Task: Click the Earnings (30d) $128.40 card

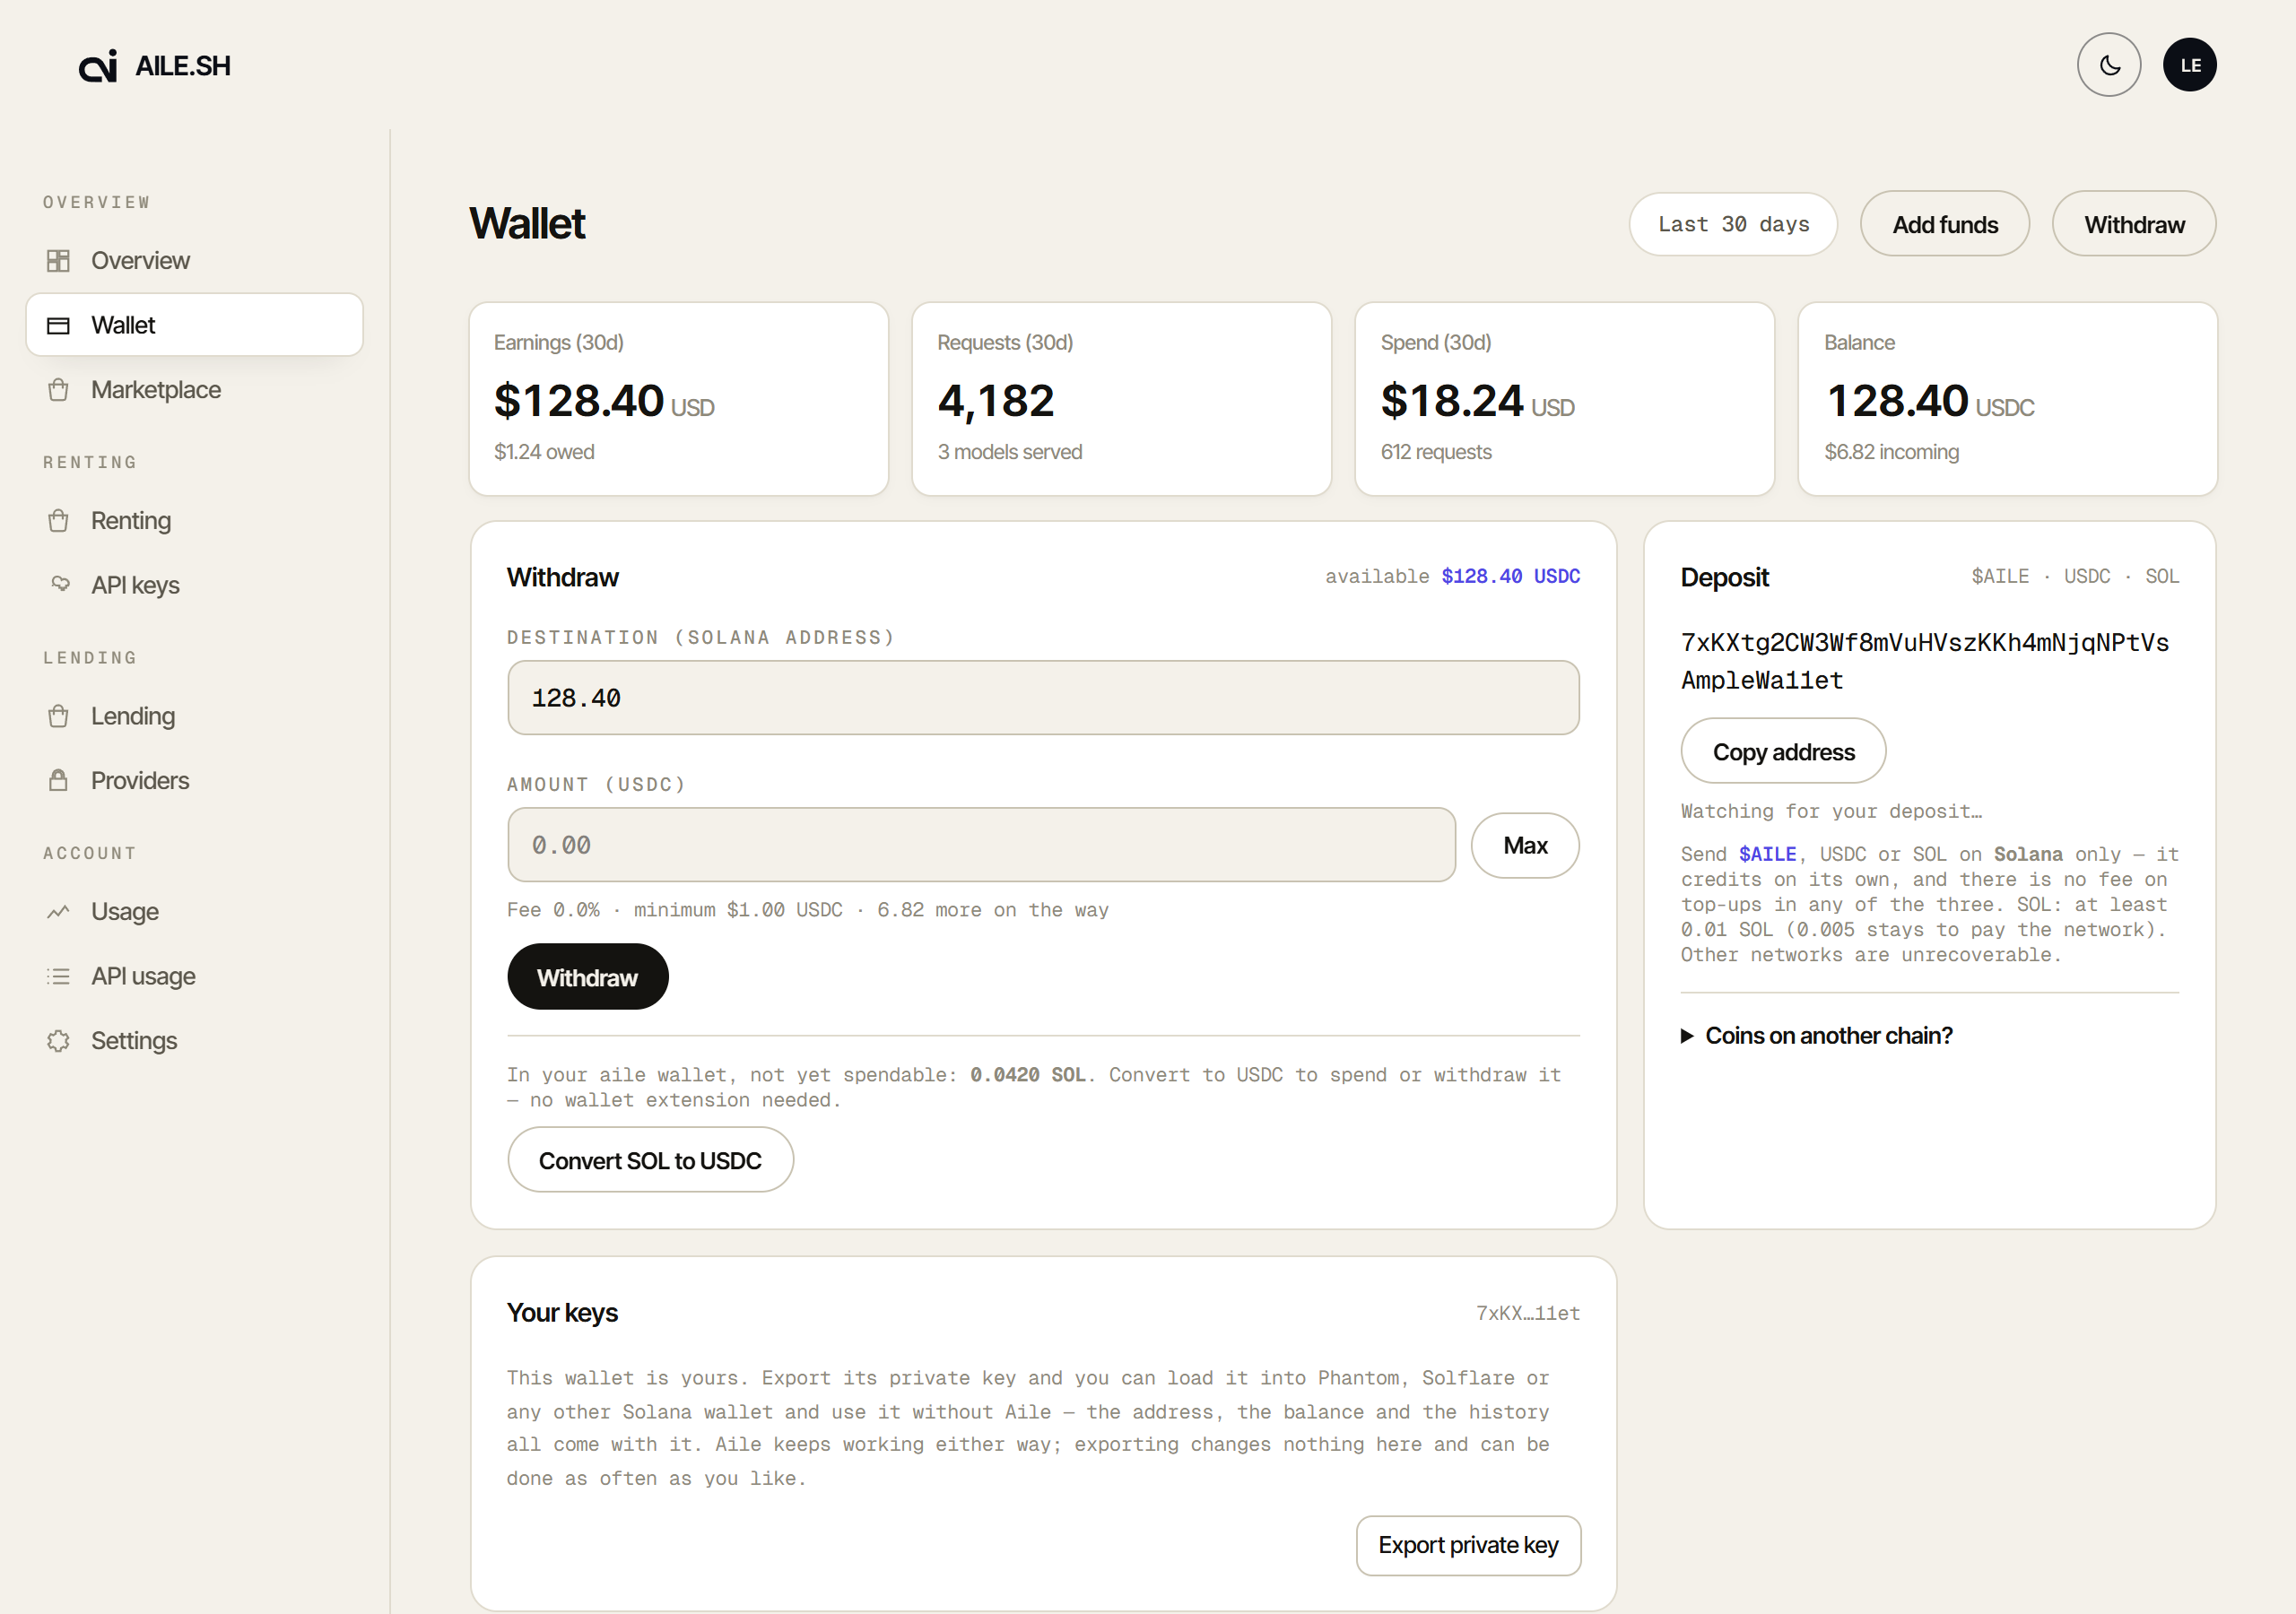Action: pyautogui.click(x=678, y=399)
